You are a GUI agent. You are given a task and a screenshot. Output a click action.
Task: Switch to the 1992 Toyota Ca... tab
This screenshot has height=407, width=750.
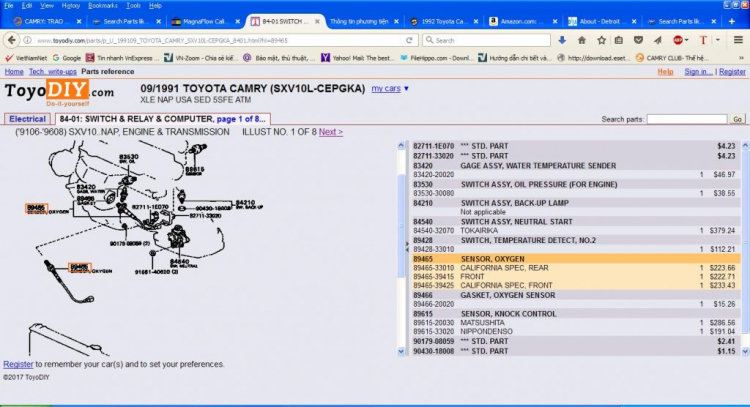[444, 22]
